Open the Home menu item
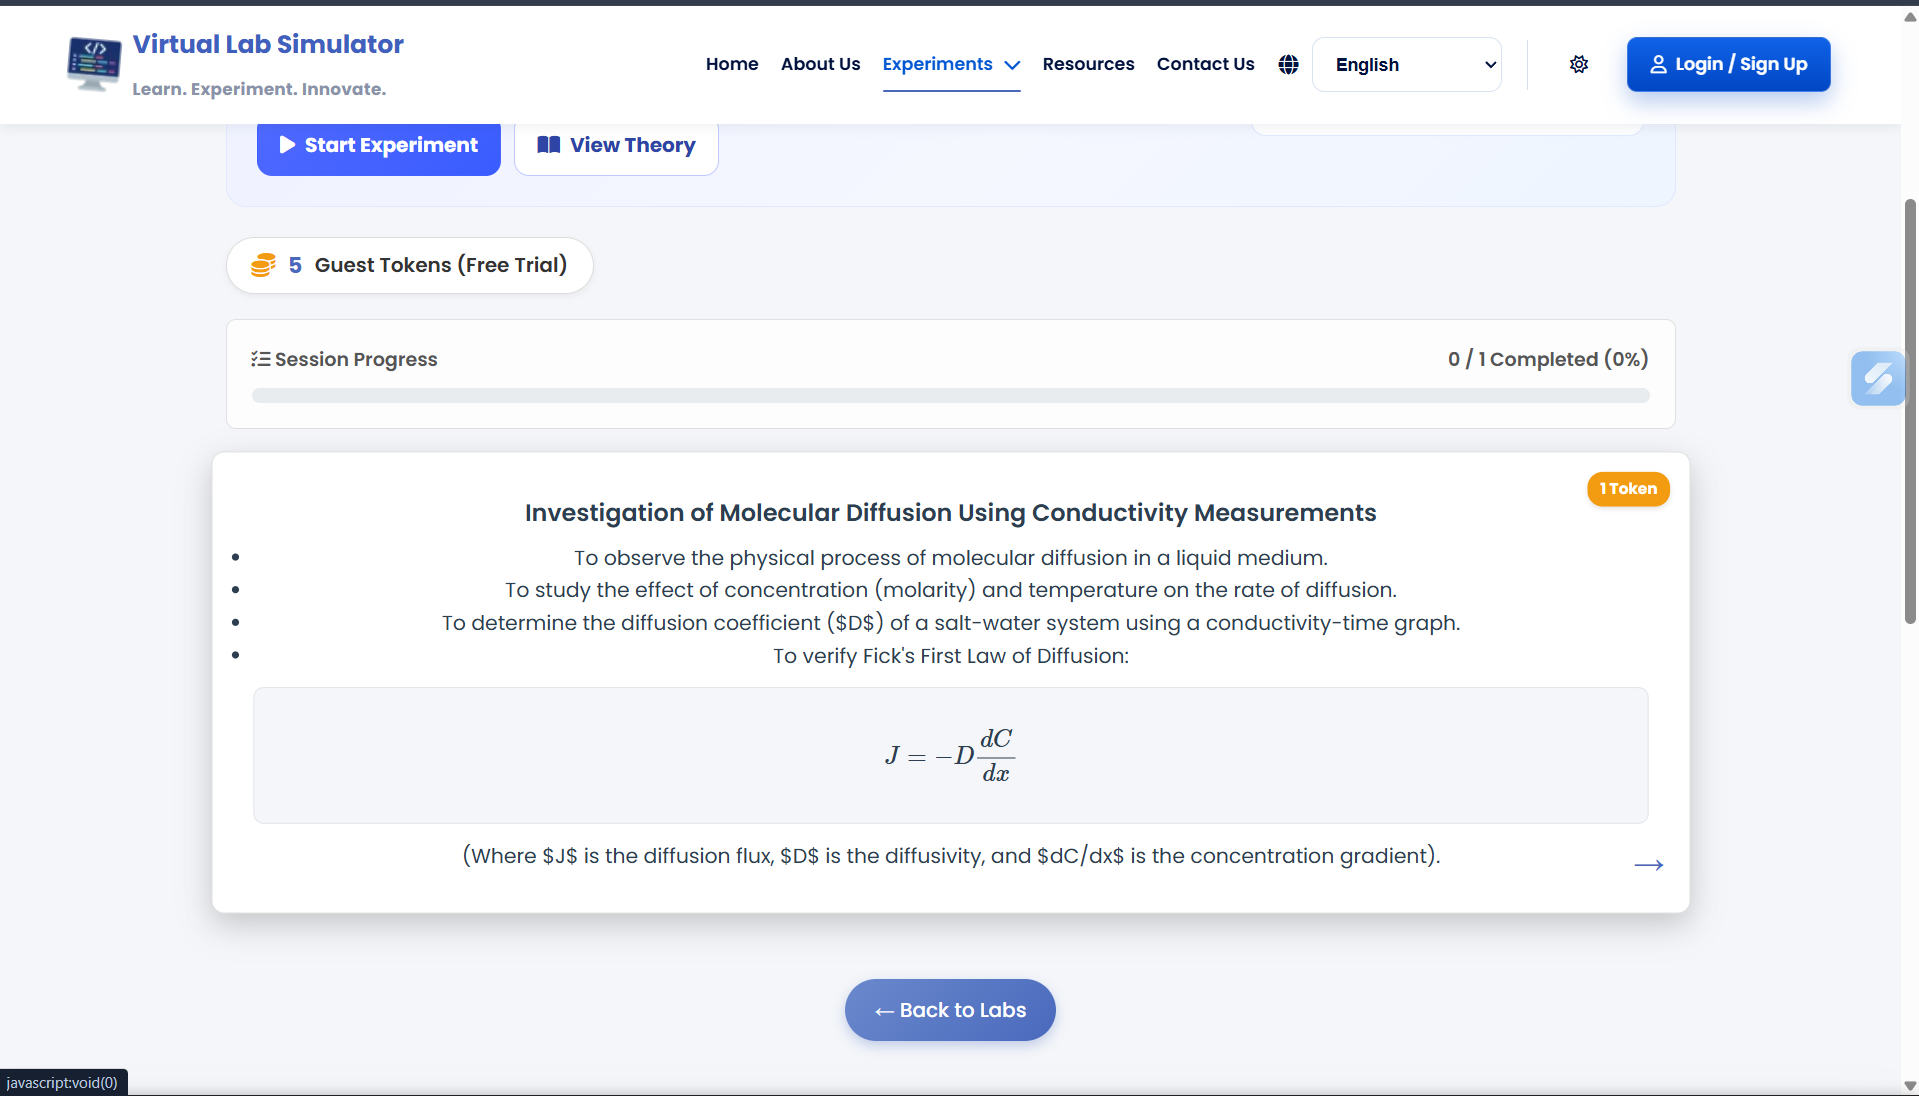The height and width of the screenshot is (1096, 1919). (732, 64)
